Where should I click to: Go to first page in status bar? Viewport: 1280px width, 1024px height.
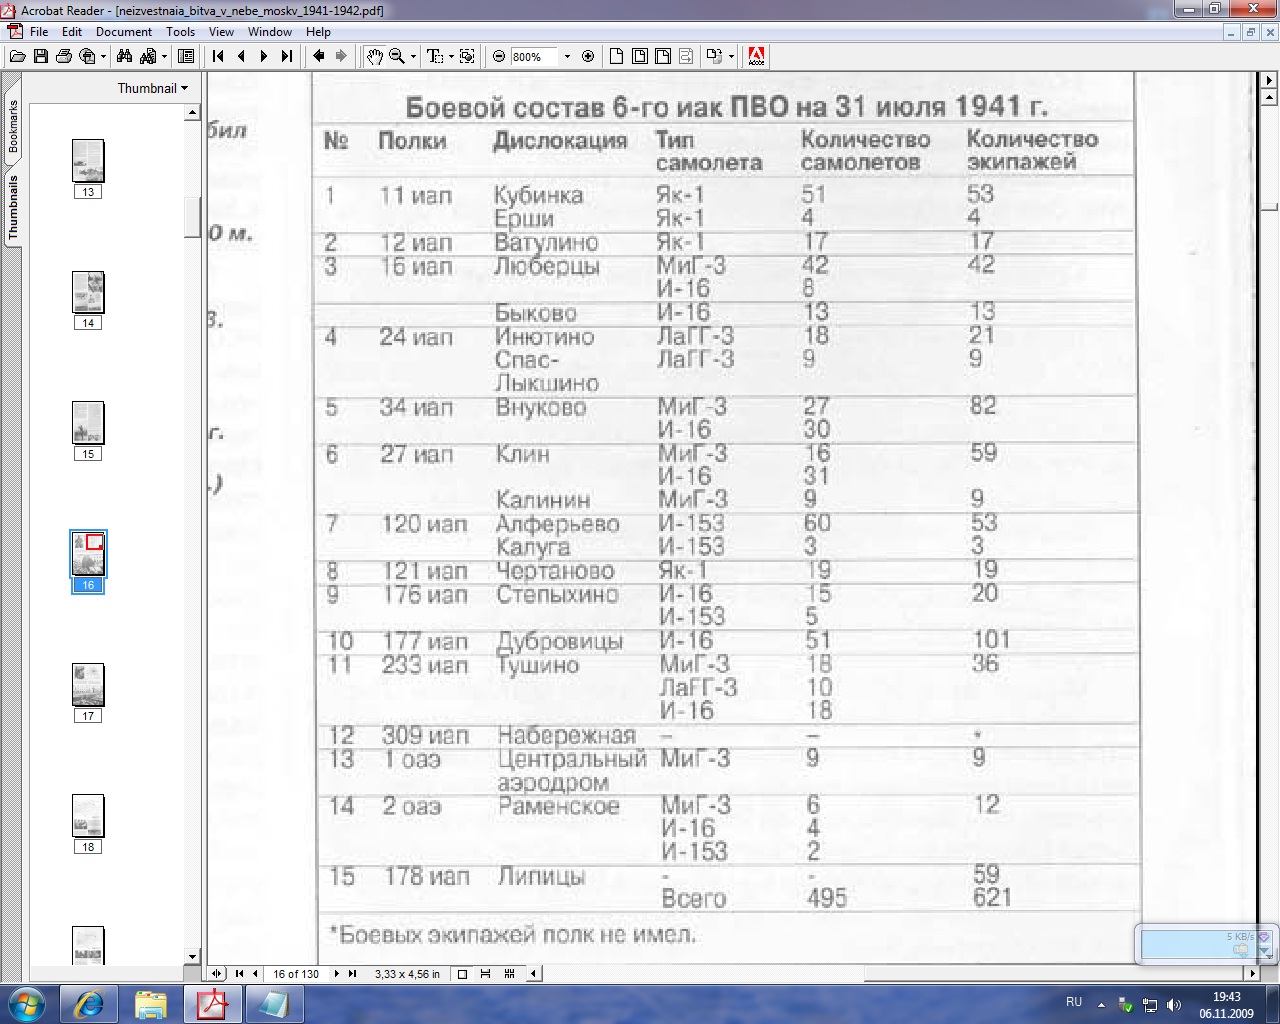pyautogui.click(x=240, y=973)
